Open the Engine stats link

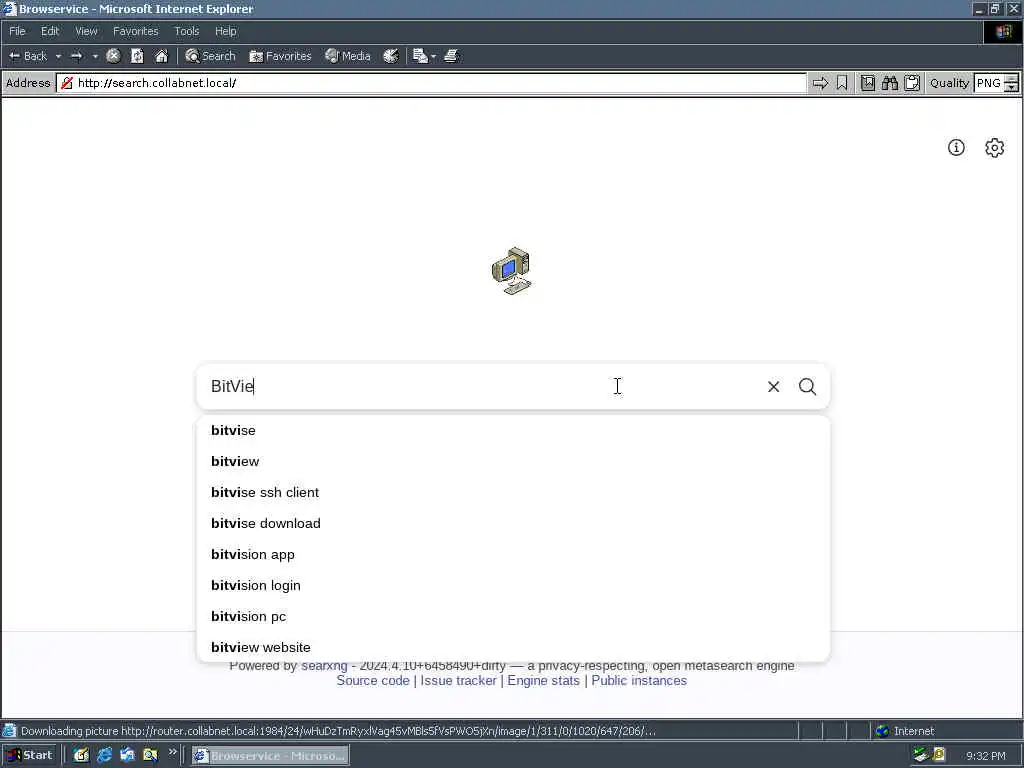[543, 680]
